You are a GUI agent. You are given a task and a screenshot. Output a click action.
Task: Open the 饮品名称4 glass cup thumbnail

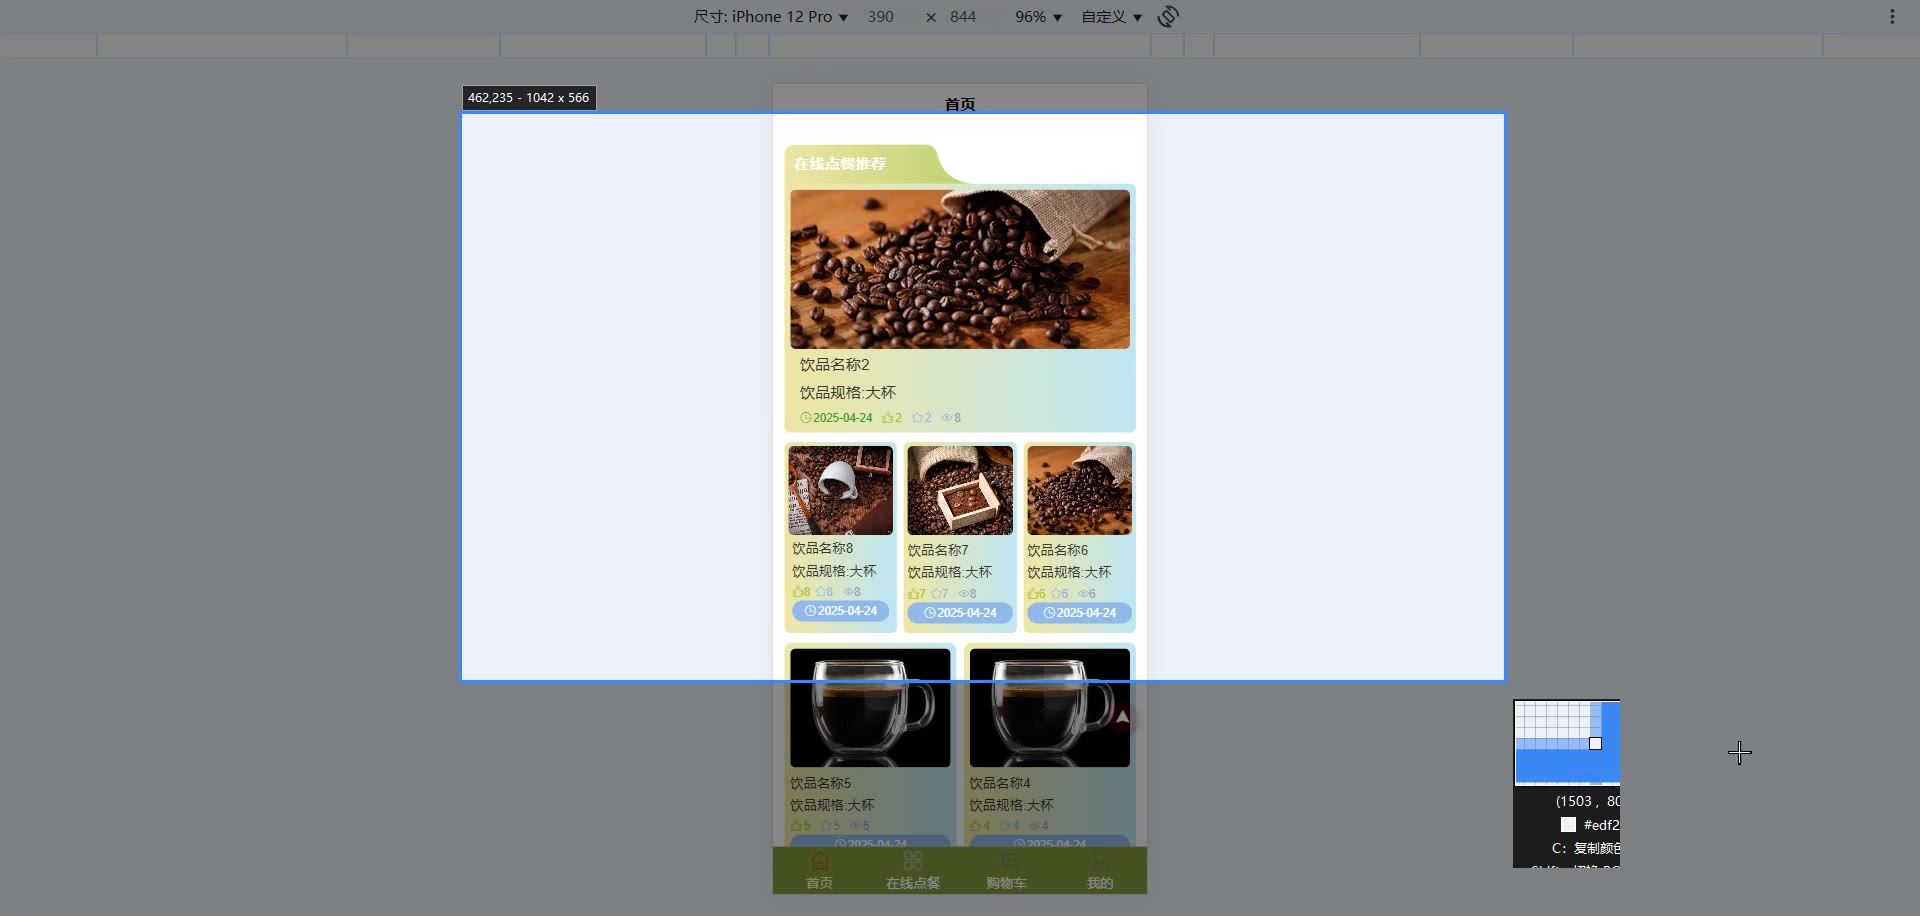[x=1050, y=708]
